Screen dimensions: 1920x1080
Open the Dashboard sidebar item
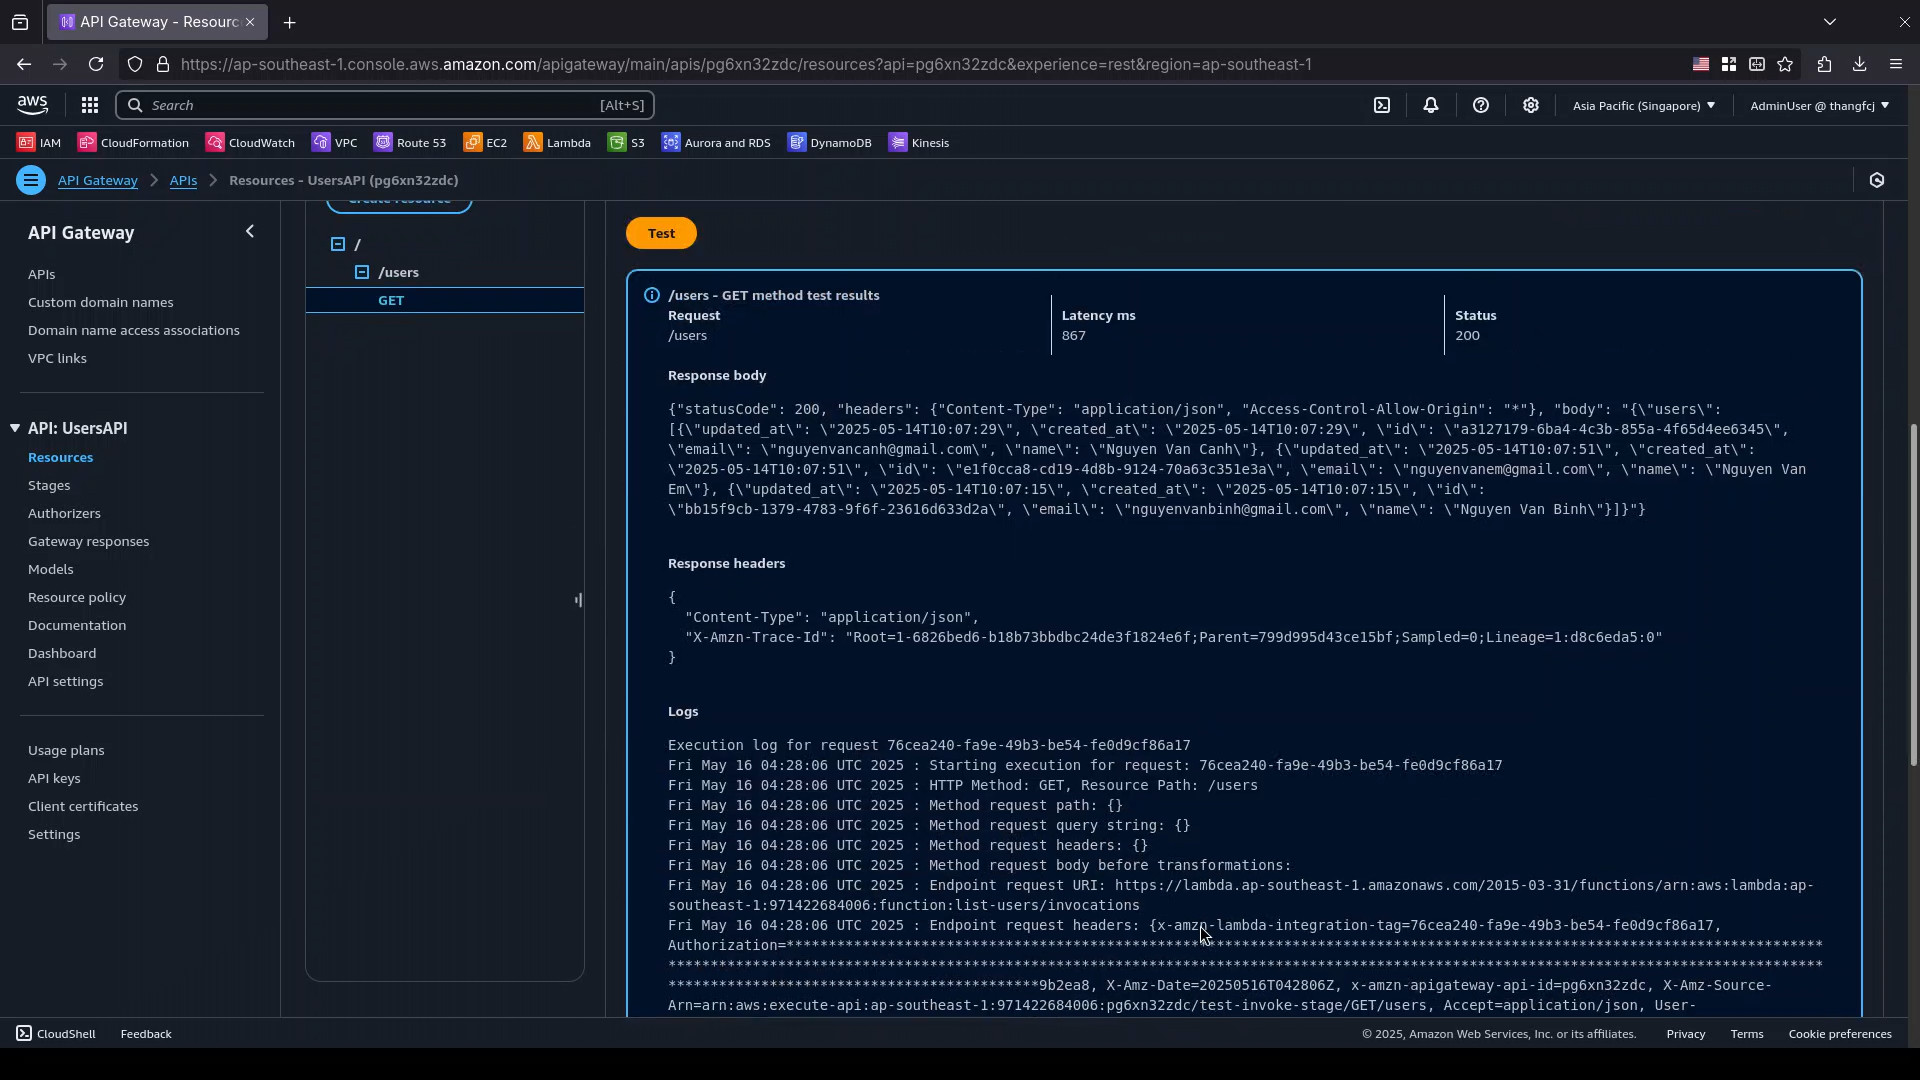pyautogui.click(x=62, y=653)
